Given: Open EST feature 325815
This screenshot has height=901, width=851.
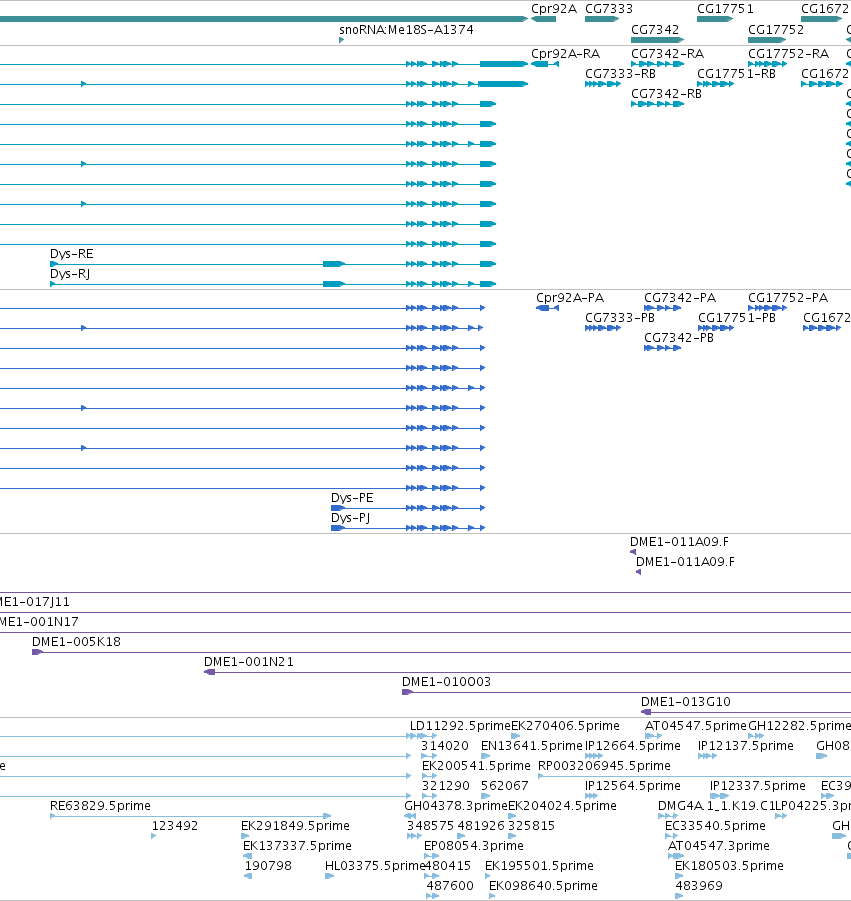Looking at the screenshot, I should (x=512, y=836).
